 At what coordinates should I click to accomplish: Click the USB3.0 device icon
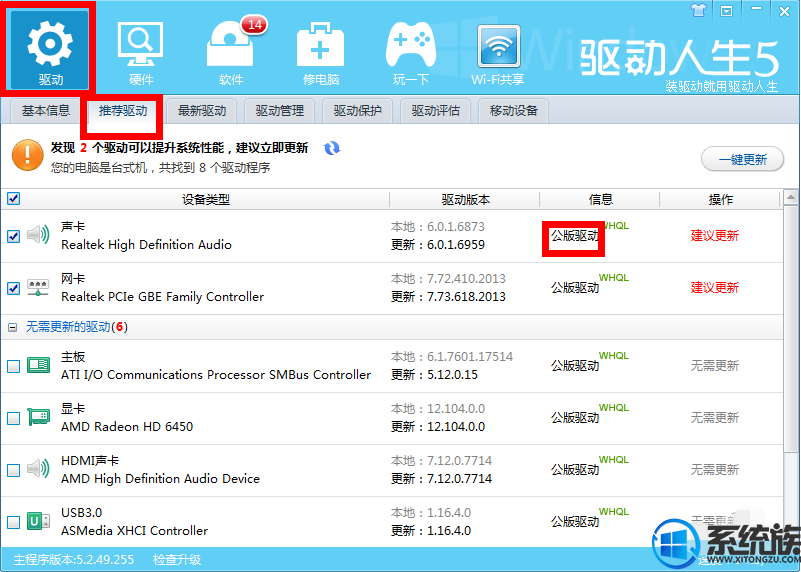pyautogui.click(x=38, y=521)
